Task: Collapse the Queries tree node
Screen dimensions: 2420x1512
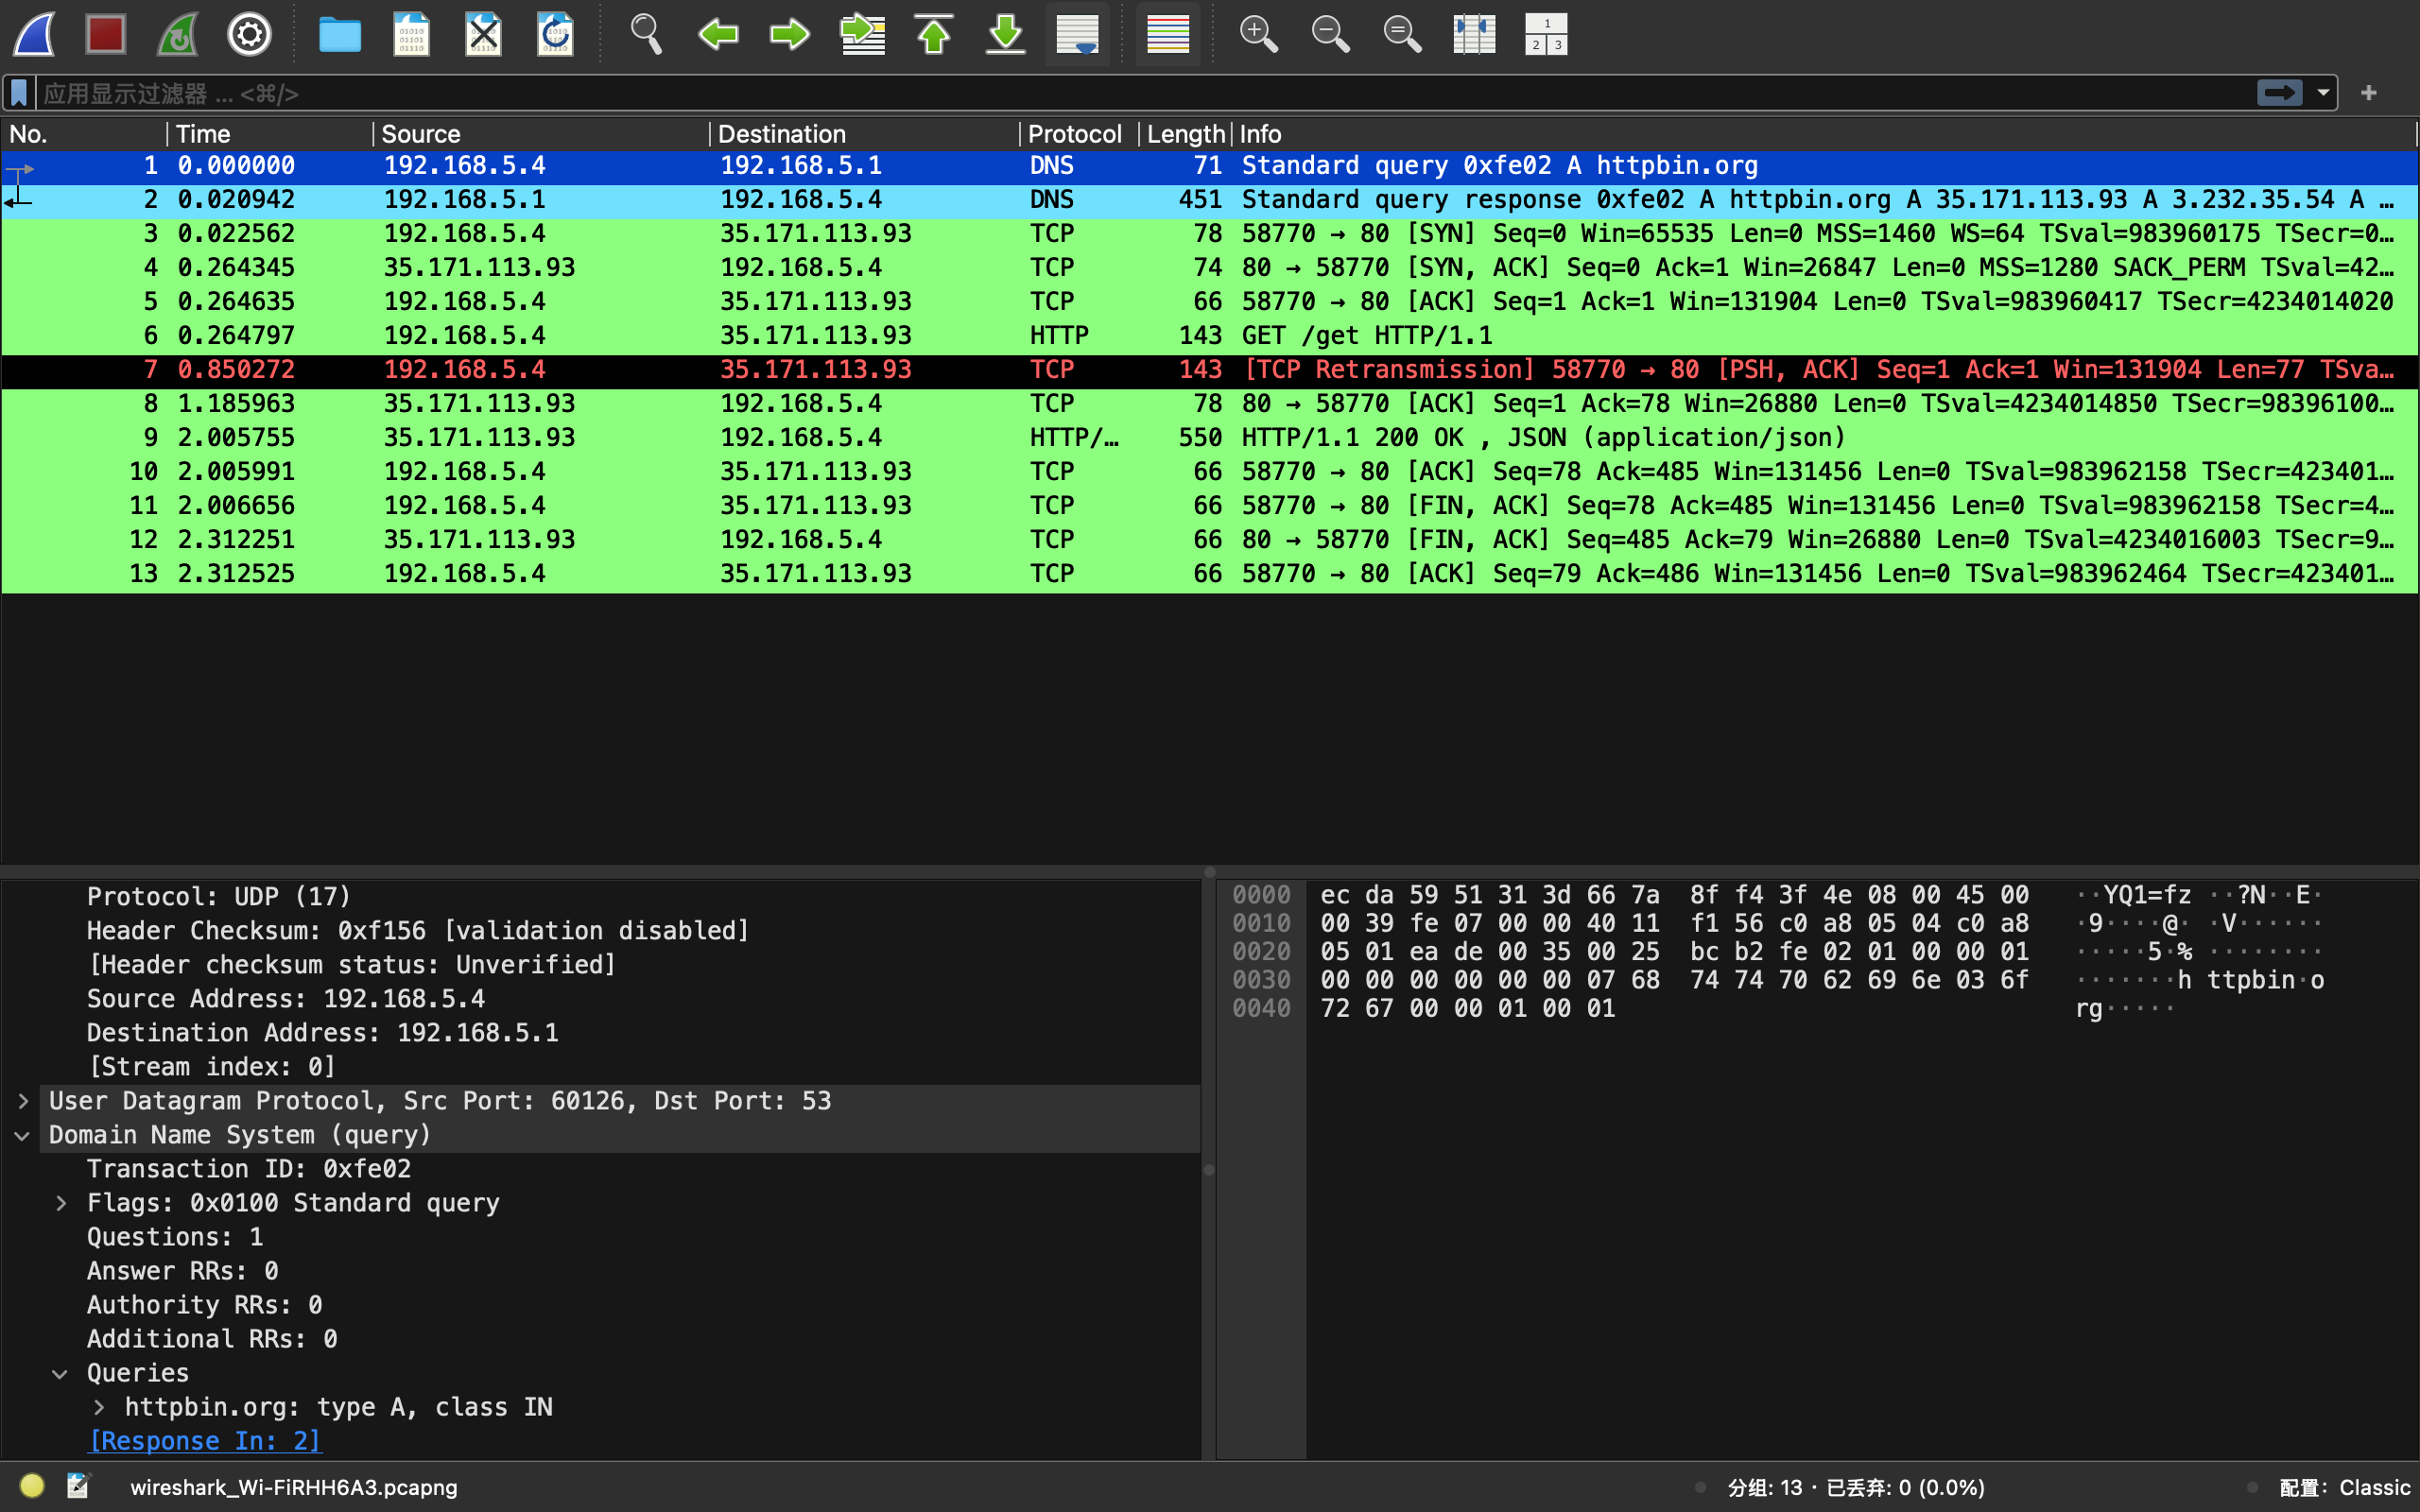Action: (x=61, y=1373)
